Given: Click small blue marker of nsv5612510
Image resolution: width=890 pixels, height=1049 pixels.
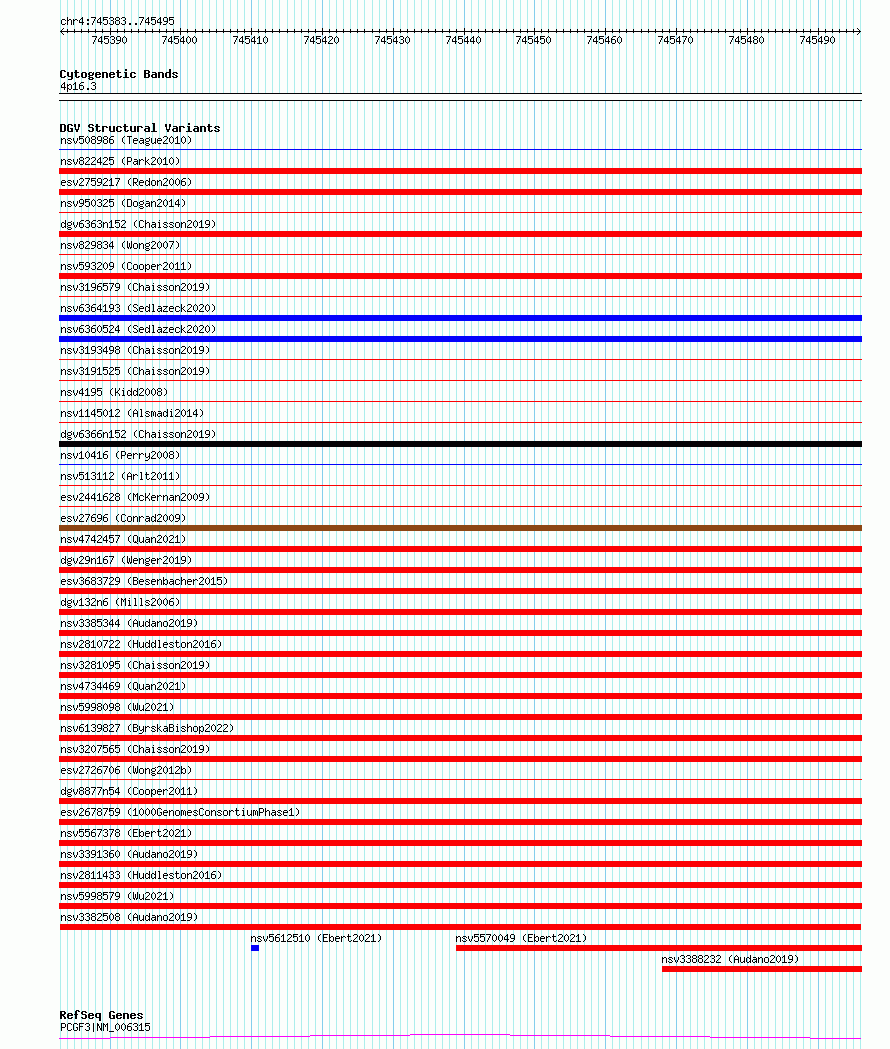Looking at the screenshot, I should coord(255,948).
